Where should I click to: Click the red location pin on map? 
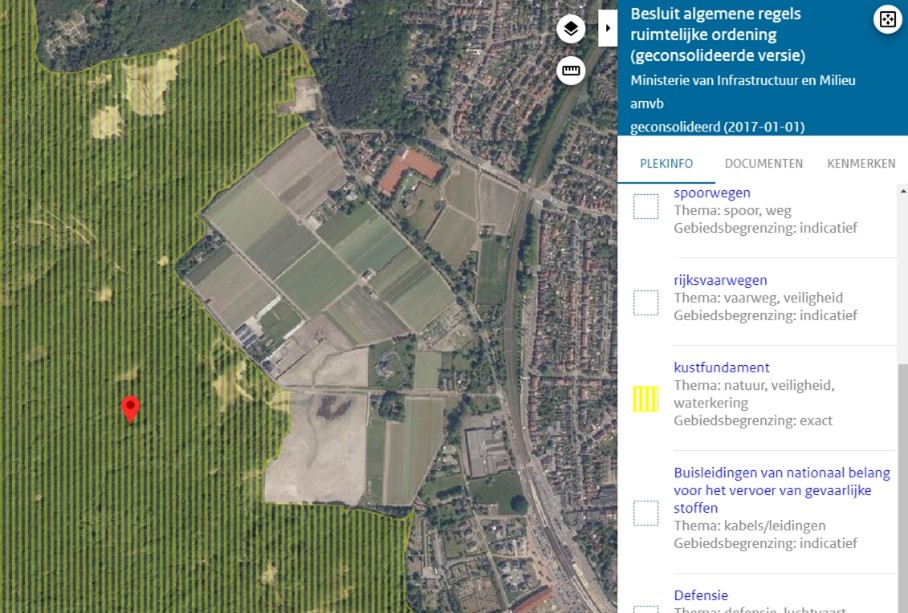click(x=130, y=408)
